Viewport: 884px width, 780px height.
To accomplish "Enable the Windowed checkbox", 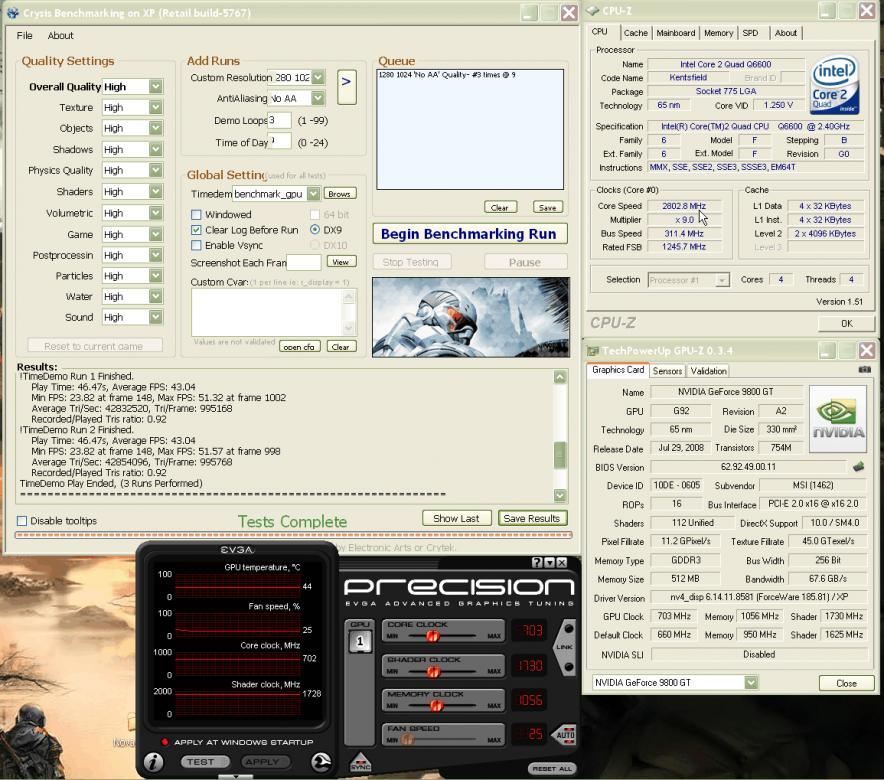I will [196, 215].
